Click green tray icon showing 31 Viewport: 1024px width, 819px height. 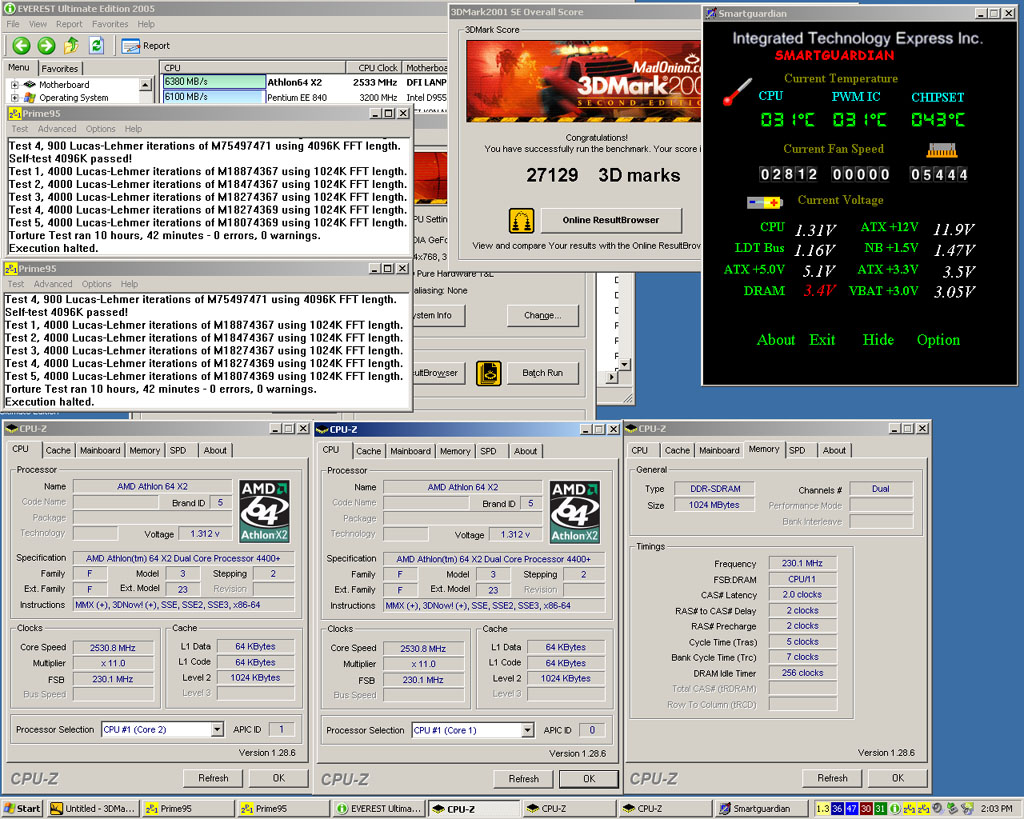tap(880, 809)
